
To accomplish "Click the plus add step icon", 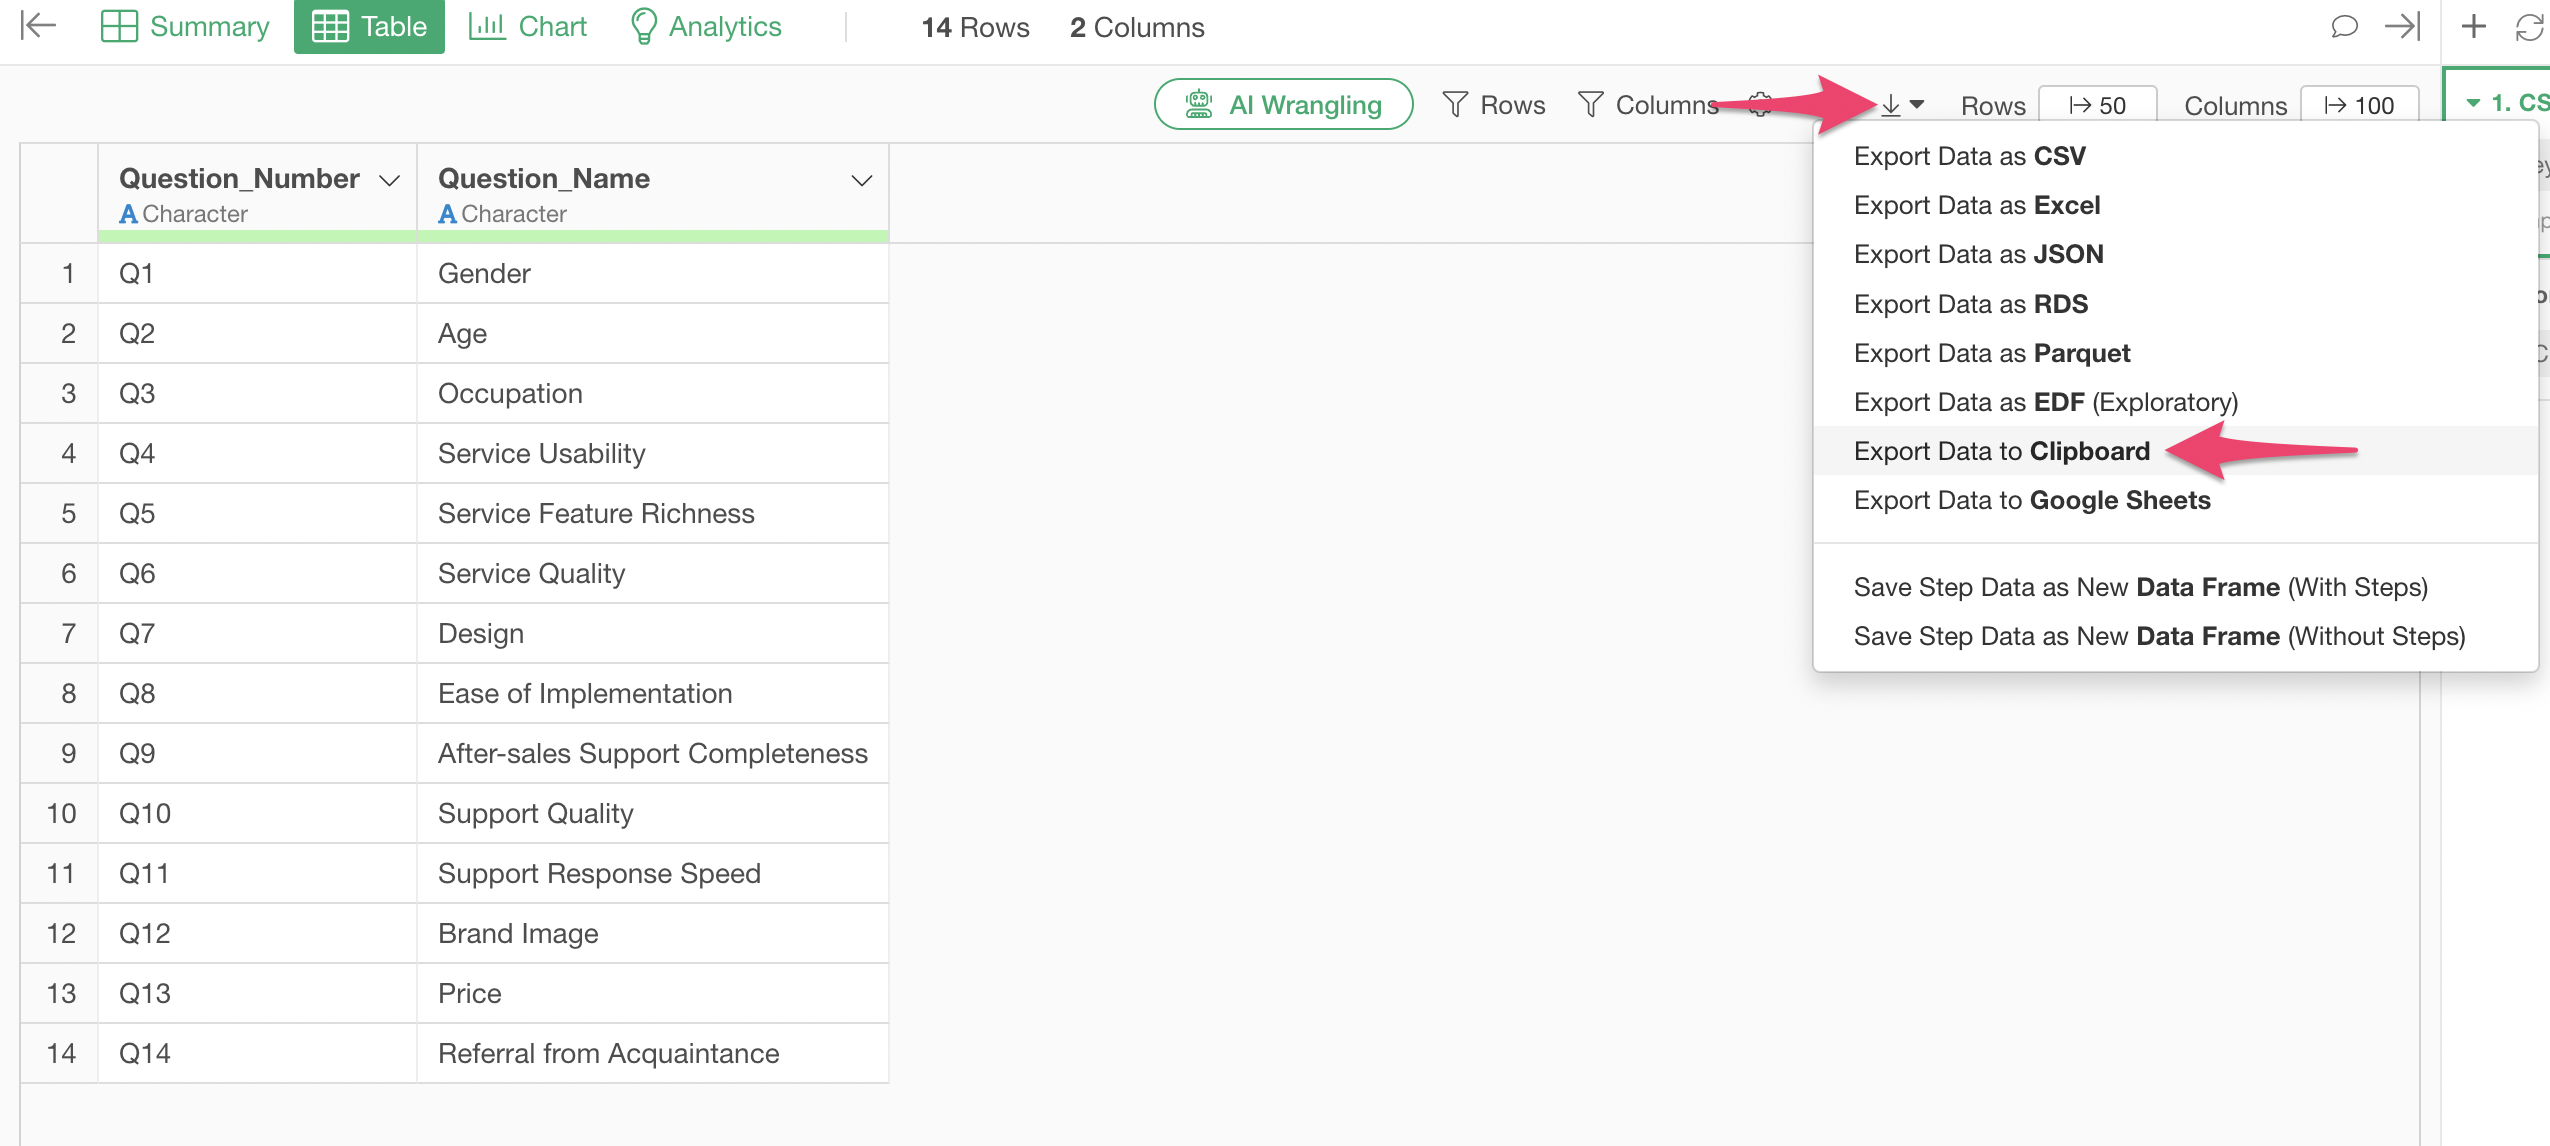I will coord(2473,26).
